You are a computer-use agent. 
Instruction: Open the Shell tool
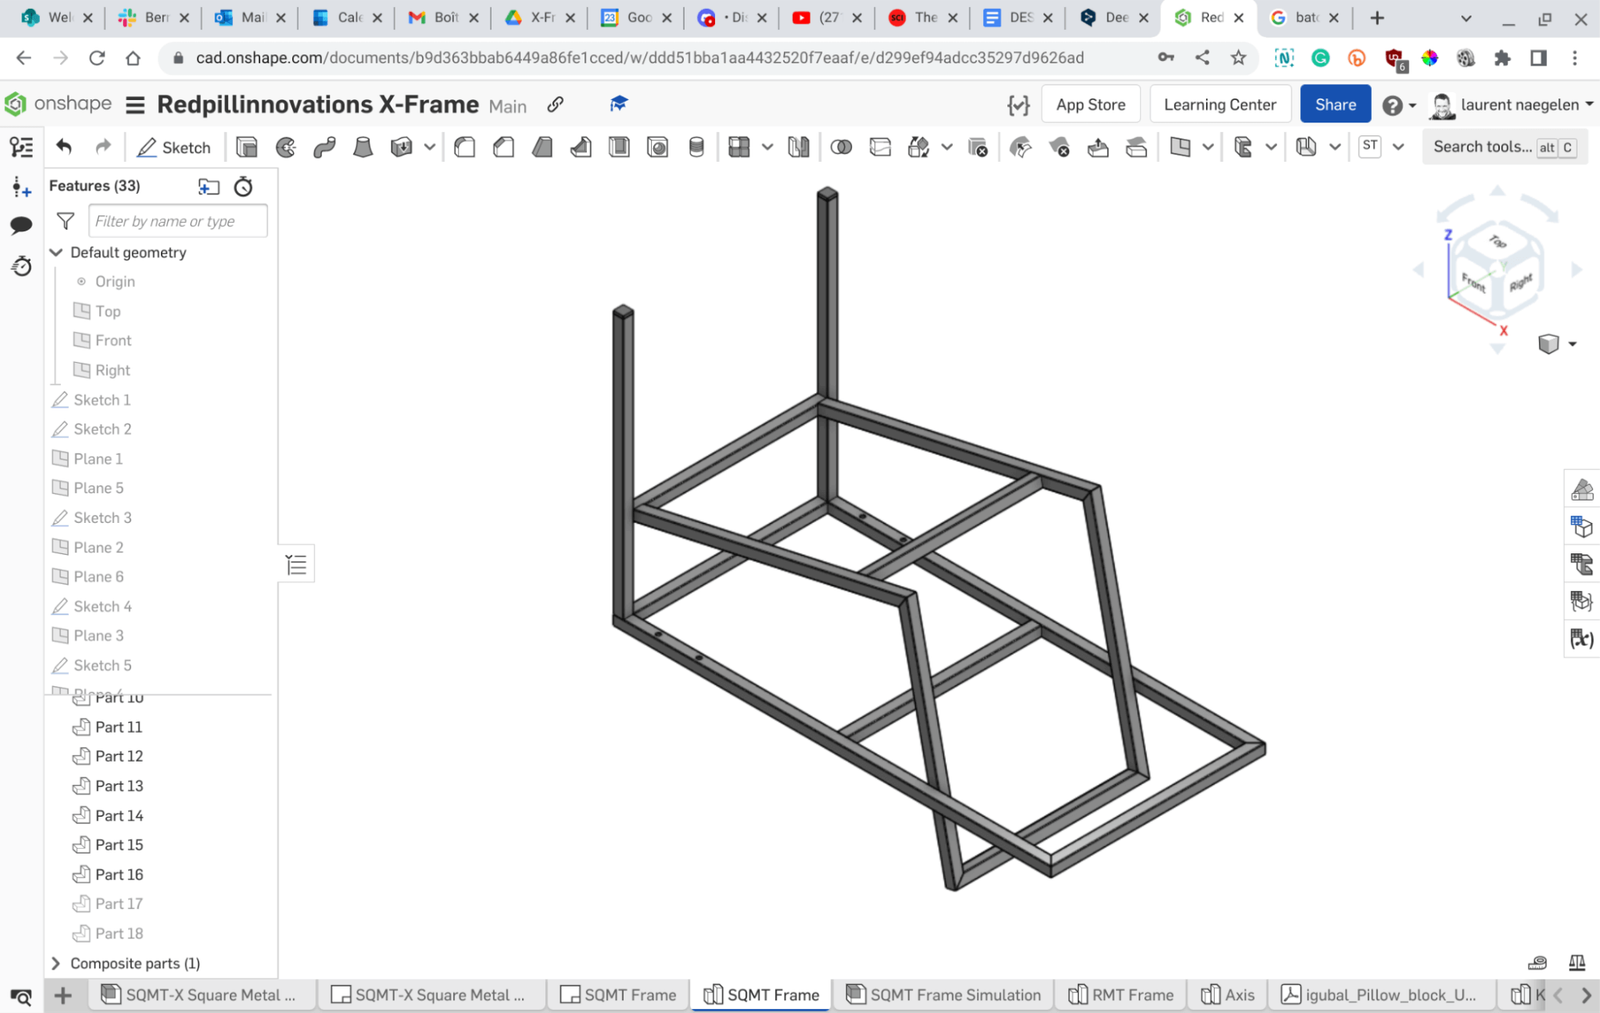coord(619,147)
